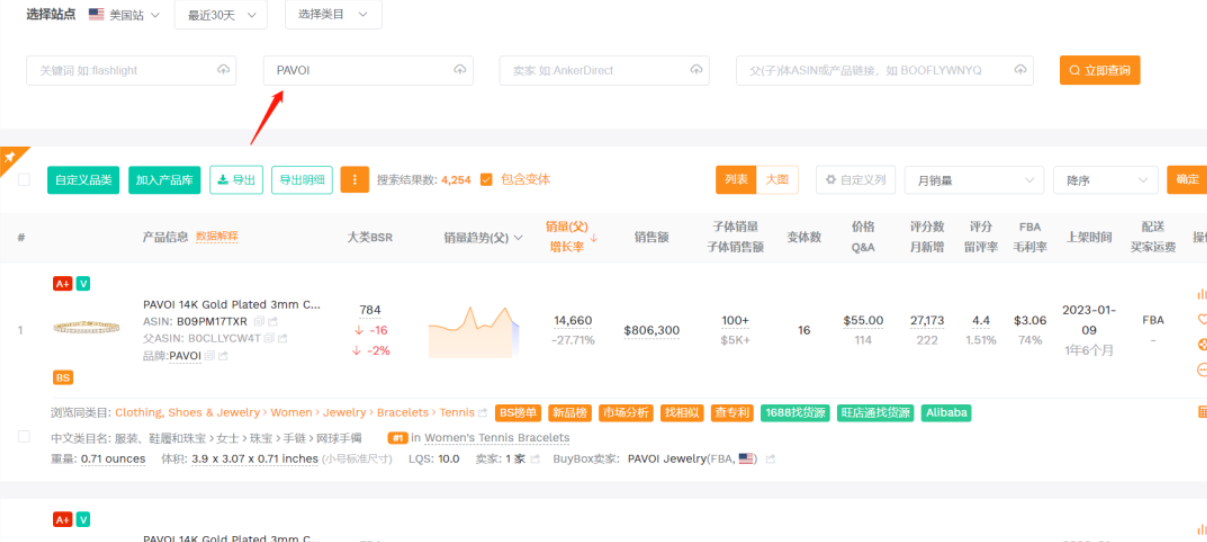Open brand PAVOI external link icon

coord(223,356)
